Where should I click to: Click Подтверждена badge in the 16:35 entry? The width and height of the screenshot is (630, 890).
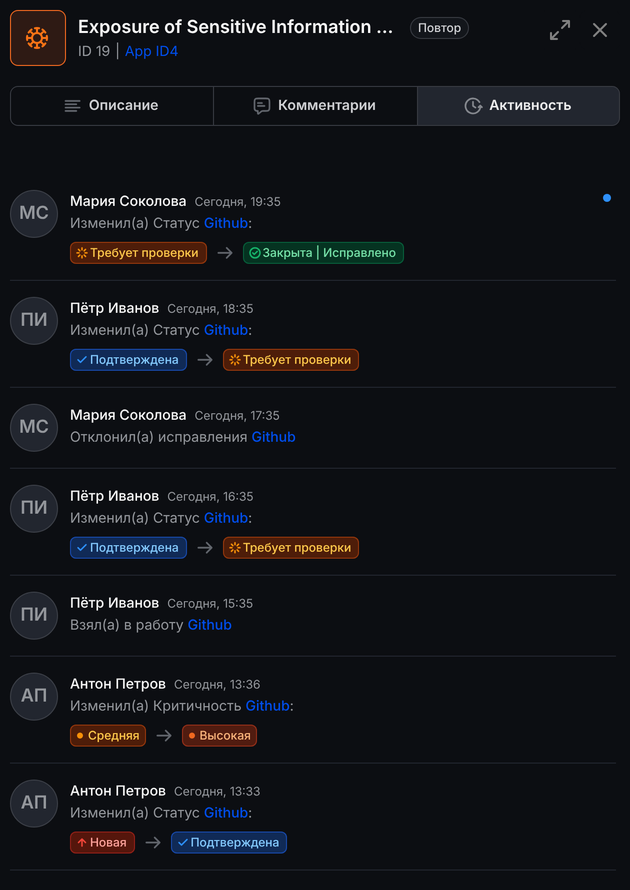click(128, 548)
